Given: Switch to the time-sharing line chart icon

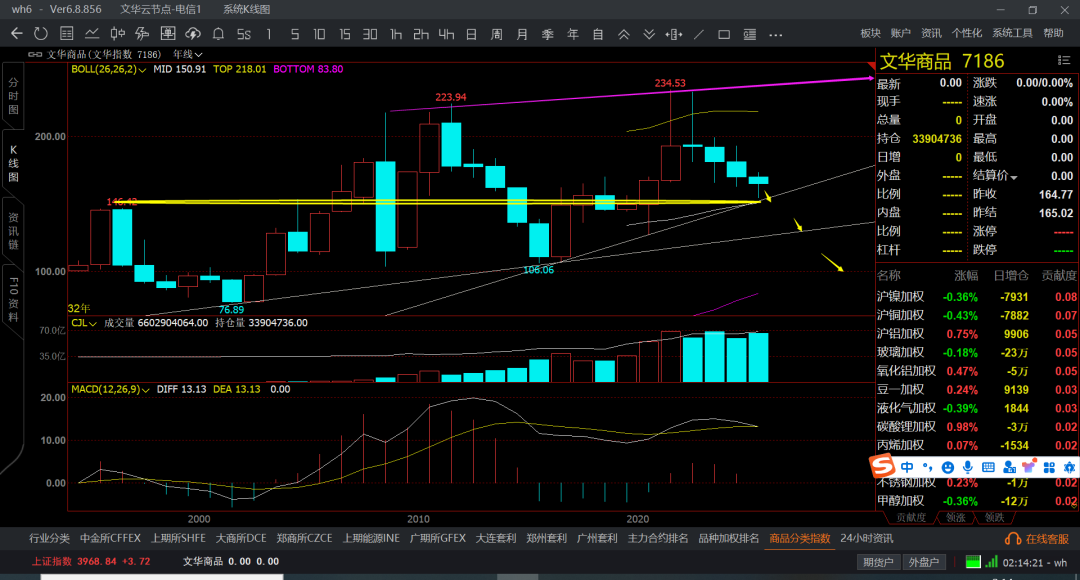Looking at the screenshot, I should point(92,34).
